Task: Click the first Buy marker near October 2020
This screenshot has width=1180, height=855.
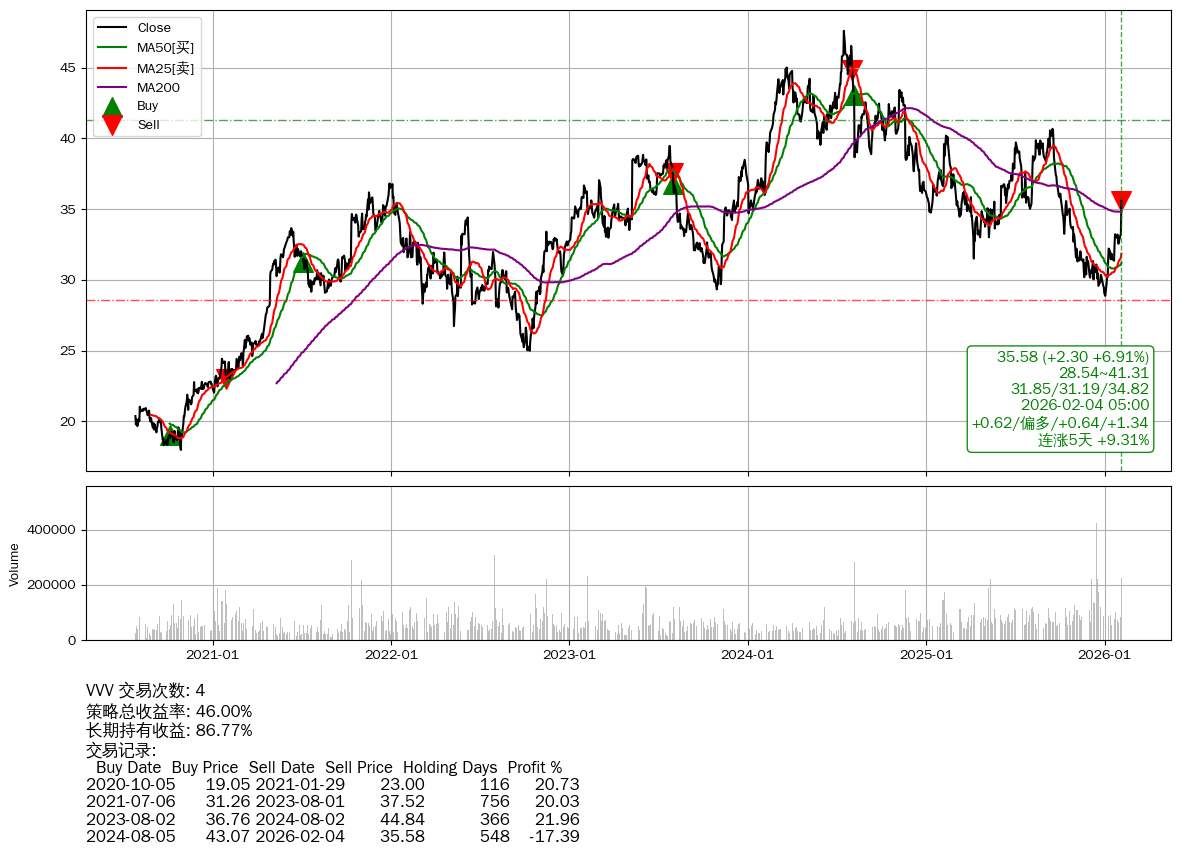Action: click(171, 435)
